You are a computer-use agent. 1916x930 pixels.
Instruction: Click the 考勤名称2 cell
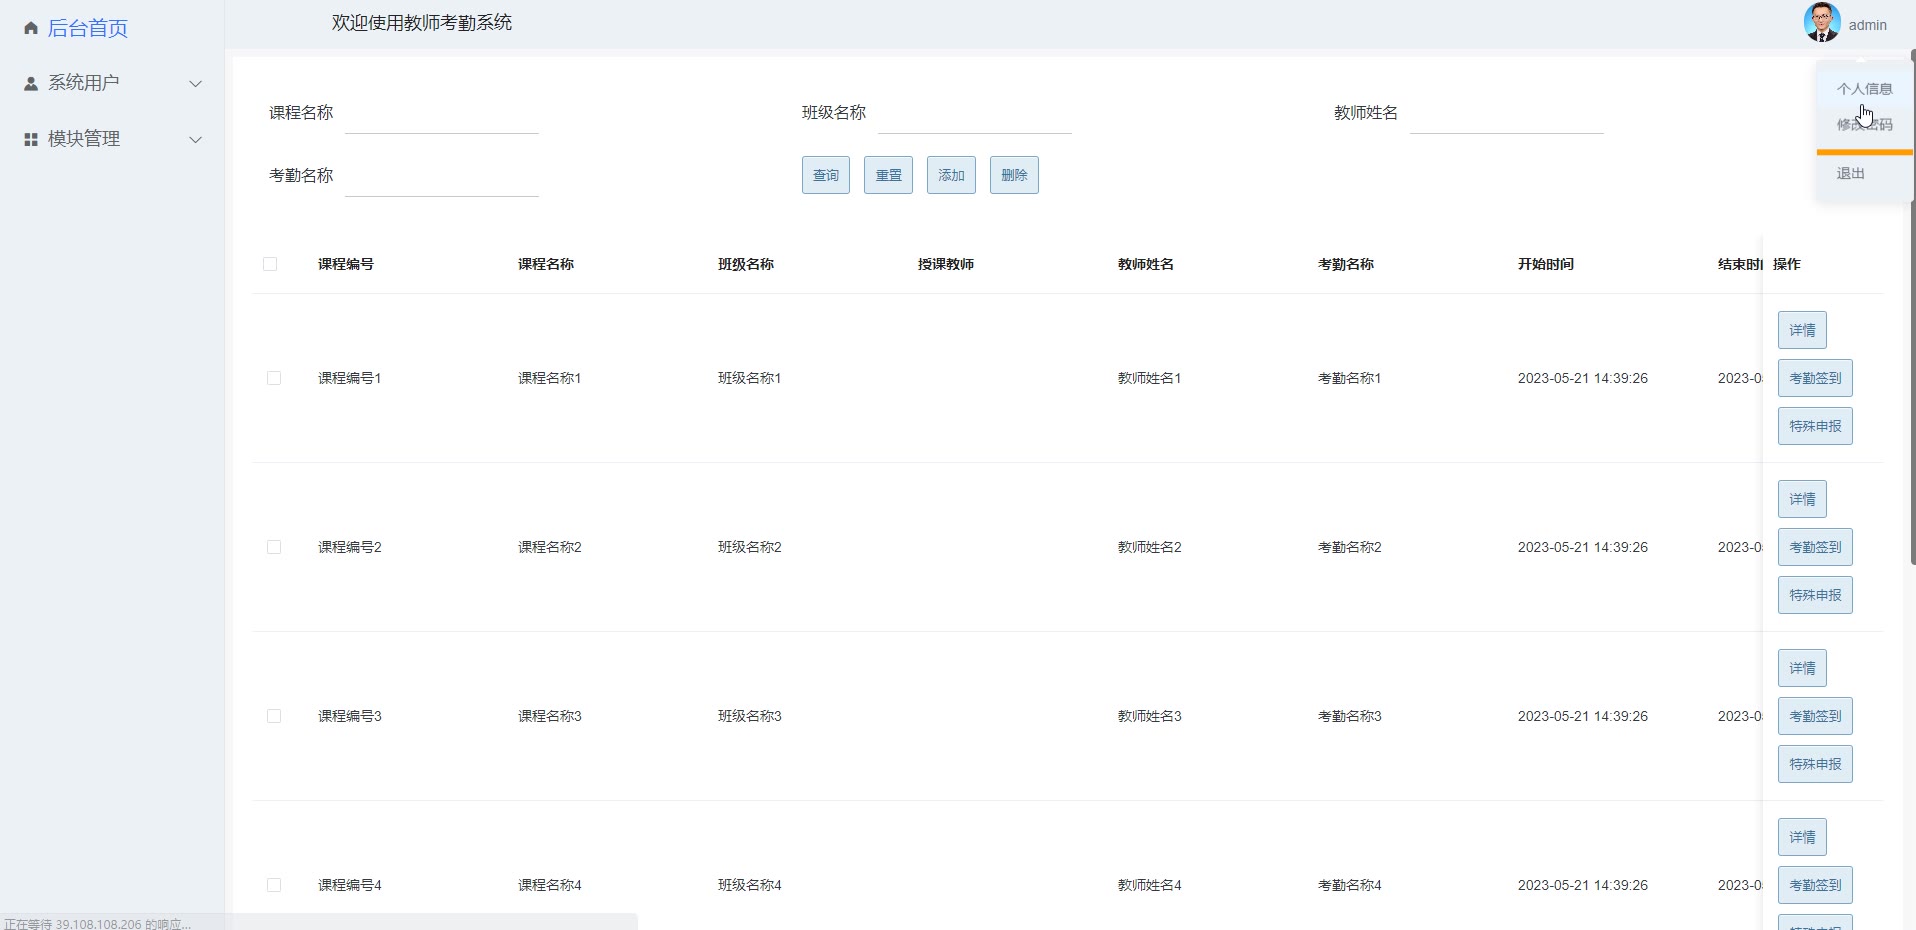point(1350,547)
